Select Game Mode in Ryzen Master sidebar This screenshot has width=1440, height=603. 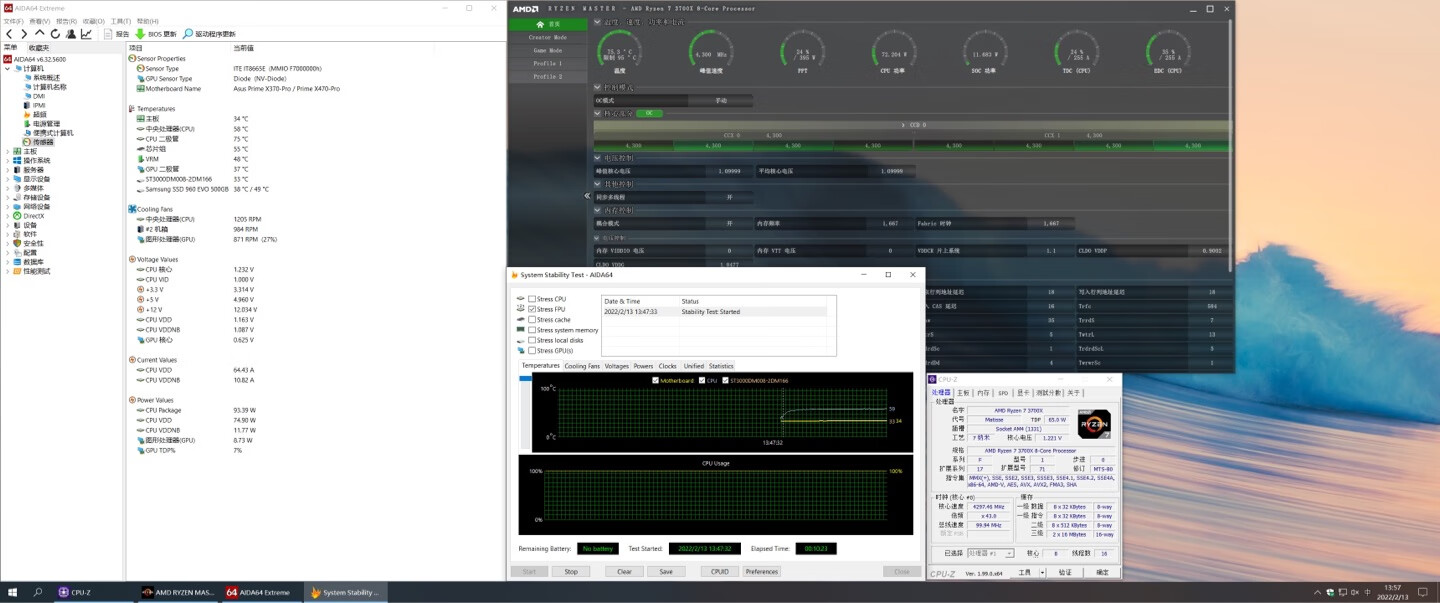pos(546,50)
